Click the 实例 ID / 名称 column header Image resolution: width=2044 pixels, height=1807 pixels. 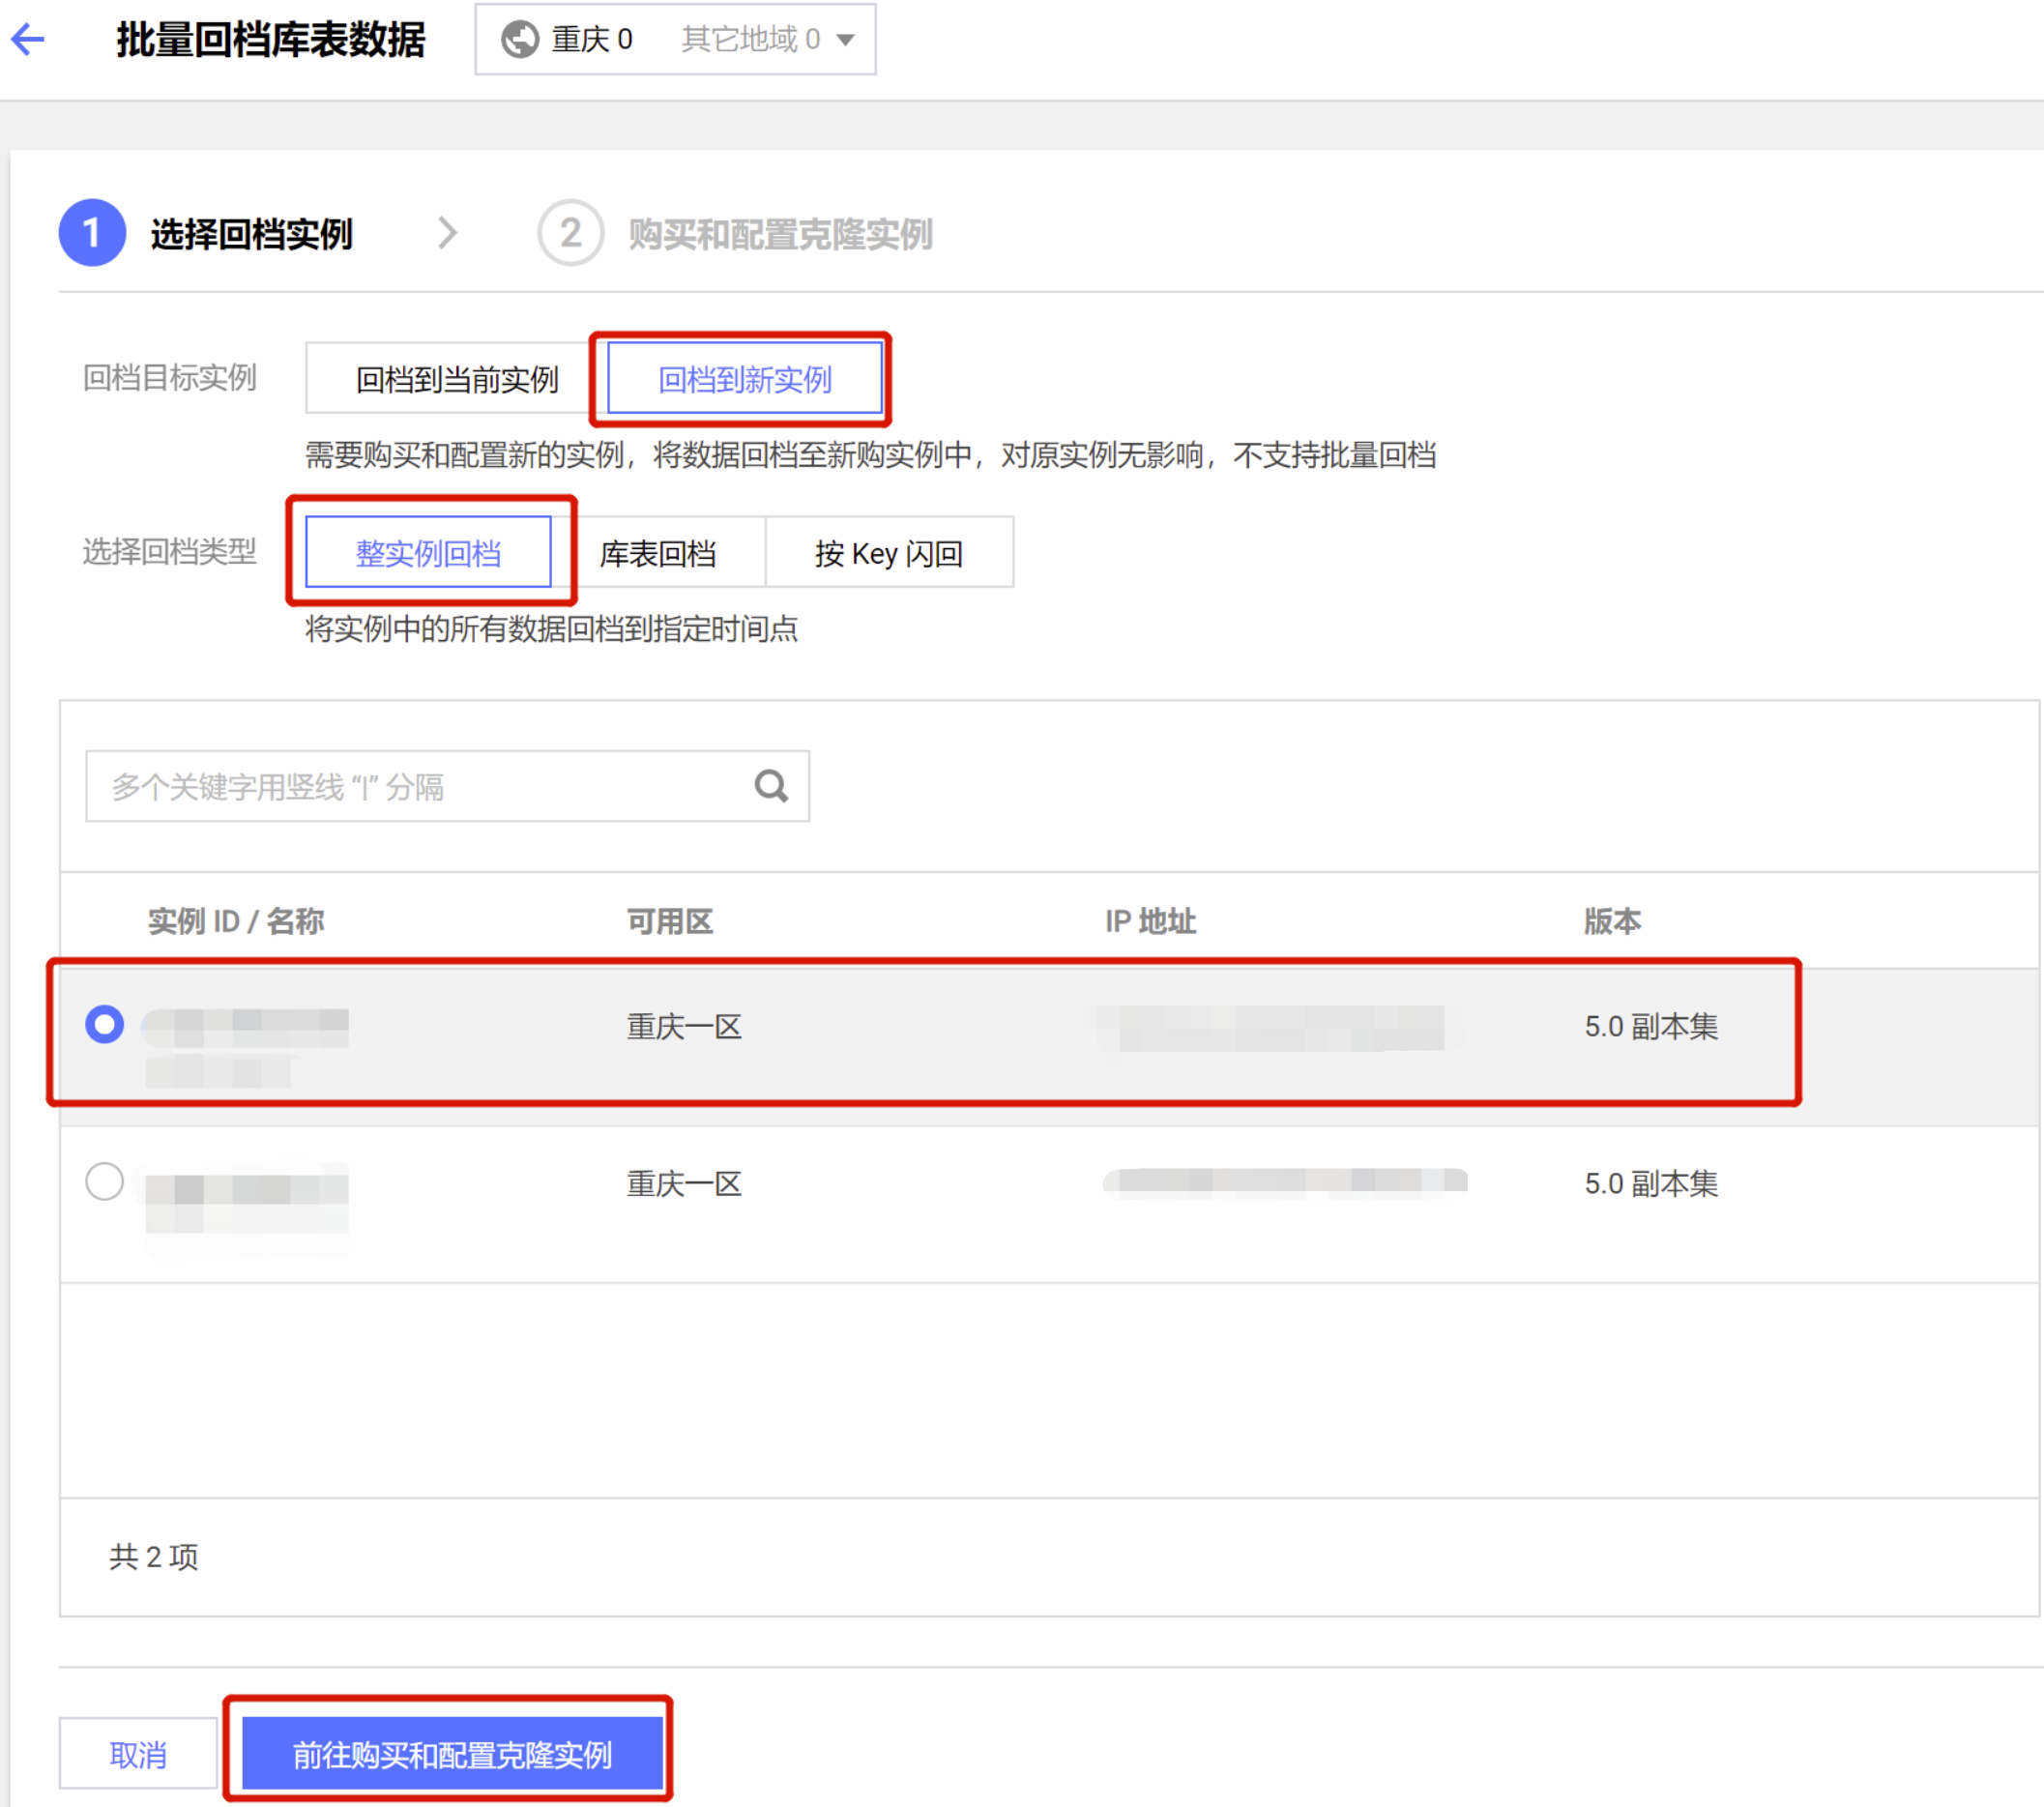click(236, 921)
